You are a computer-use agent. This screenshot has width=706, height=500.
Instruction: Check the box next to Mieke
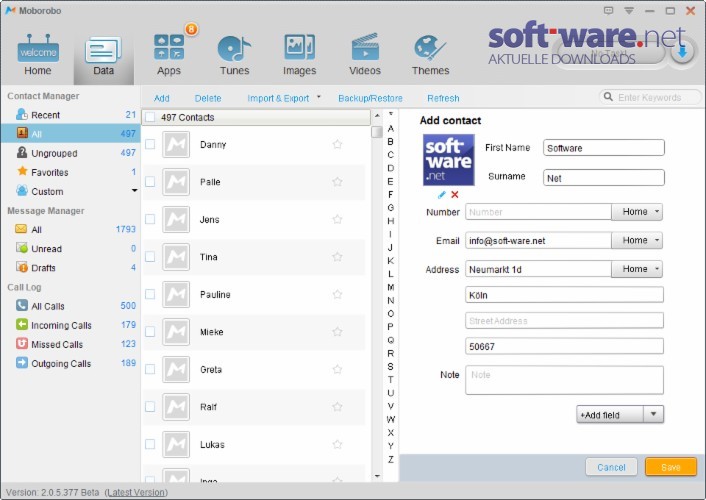click(150, 332)
